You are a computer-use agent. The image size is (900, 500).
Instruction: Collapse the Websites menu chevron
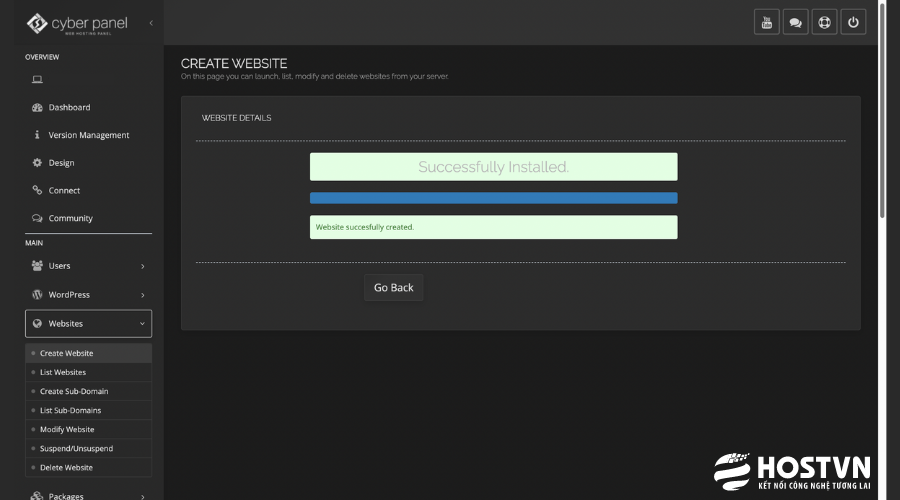click(x=142, y=324)
